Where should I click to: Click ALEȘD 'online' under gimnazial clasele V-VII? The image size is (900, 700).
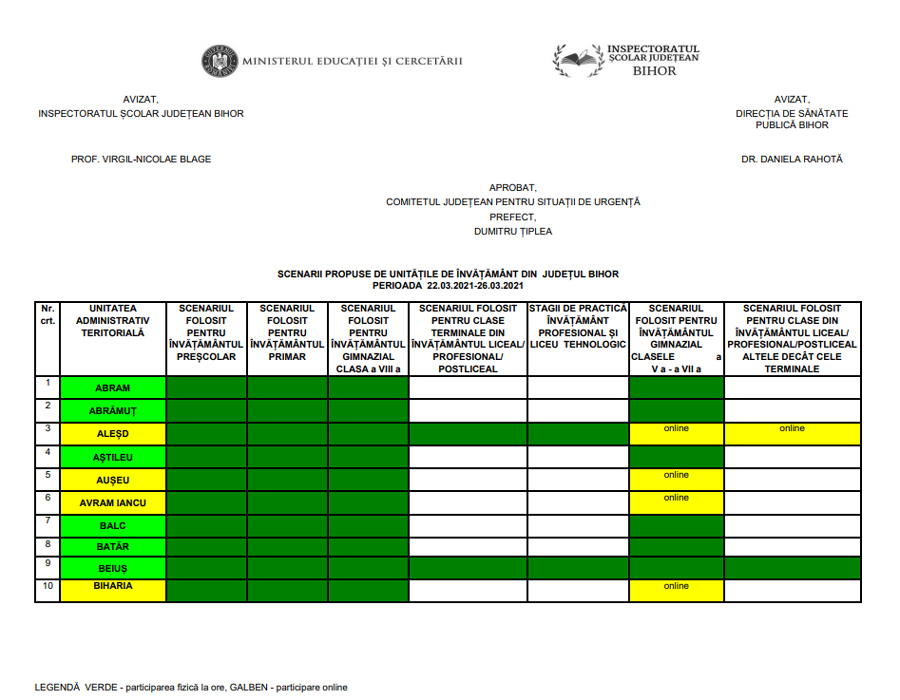(x=676, y=434)
